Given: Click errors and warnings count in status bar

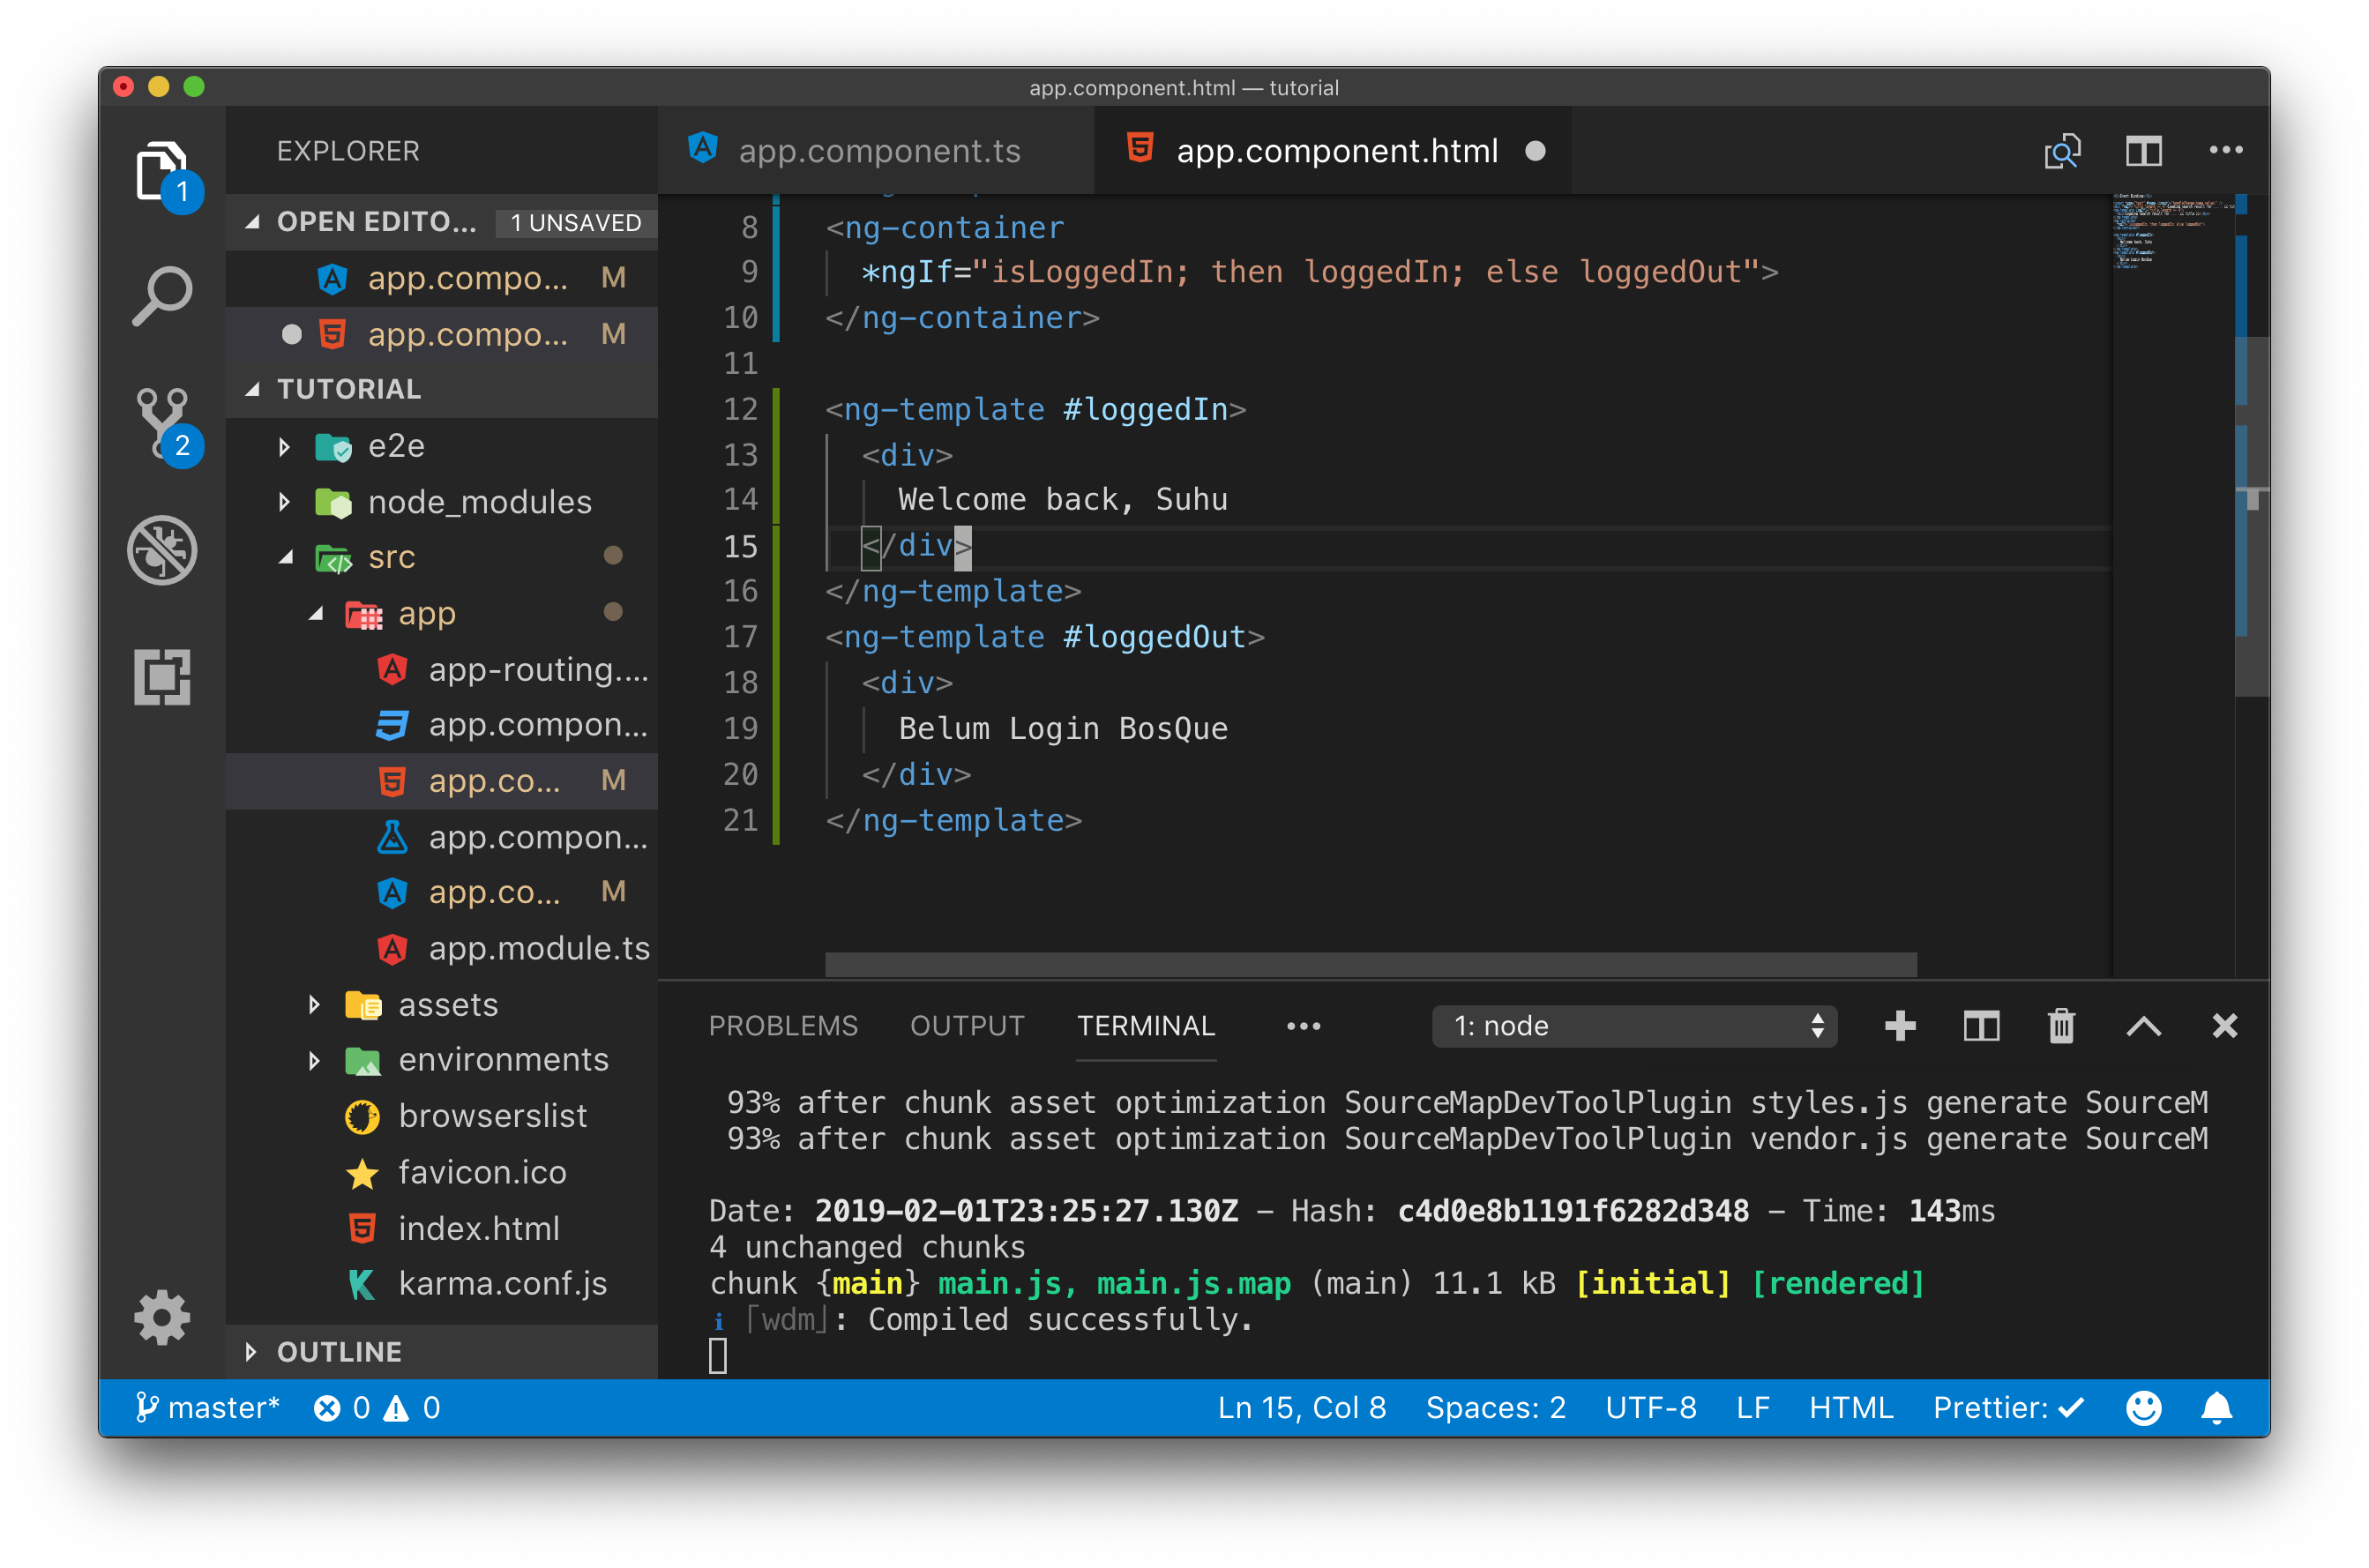Looking at the screenshot, I should pyautogui.click(x=377, y=1408).
